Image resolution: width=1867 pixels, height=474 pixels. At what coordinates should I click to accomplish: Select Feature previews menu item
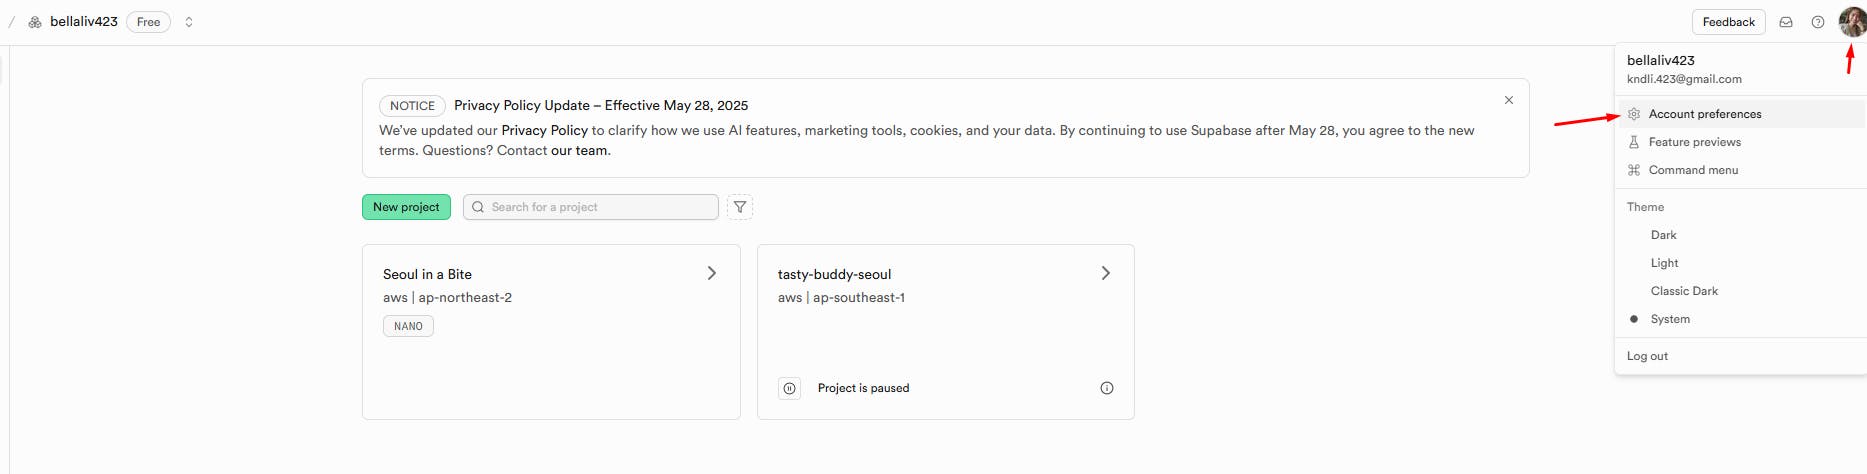pos(1695,142)
